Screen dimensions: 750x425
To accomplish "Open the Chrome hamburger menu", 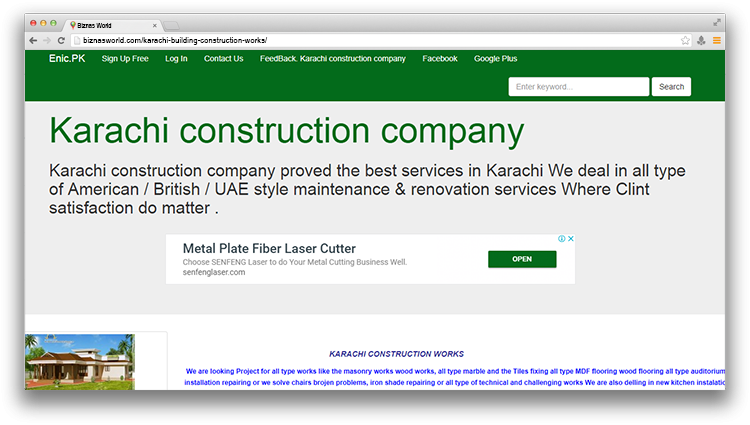I will click(x=716, y=40).
